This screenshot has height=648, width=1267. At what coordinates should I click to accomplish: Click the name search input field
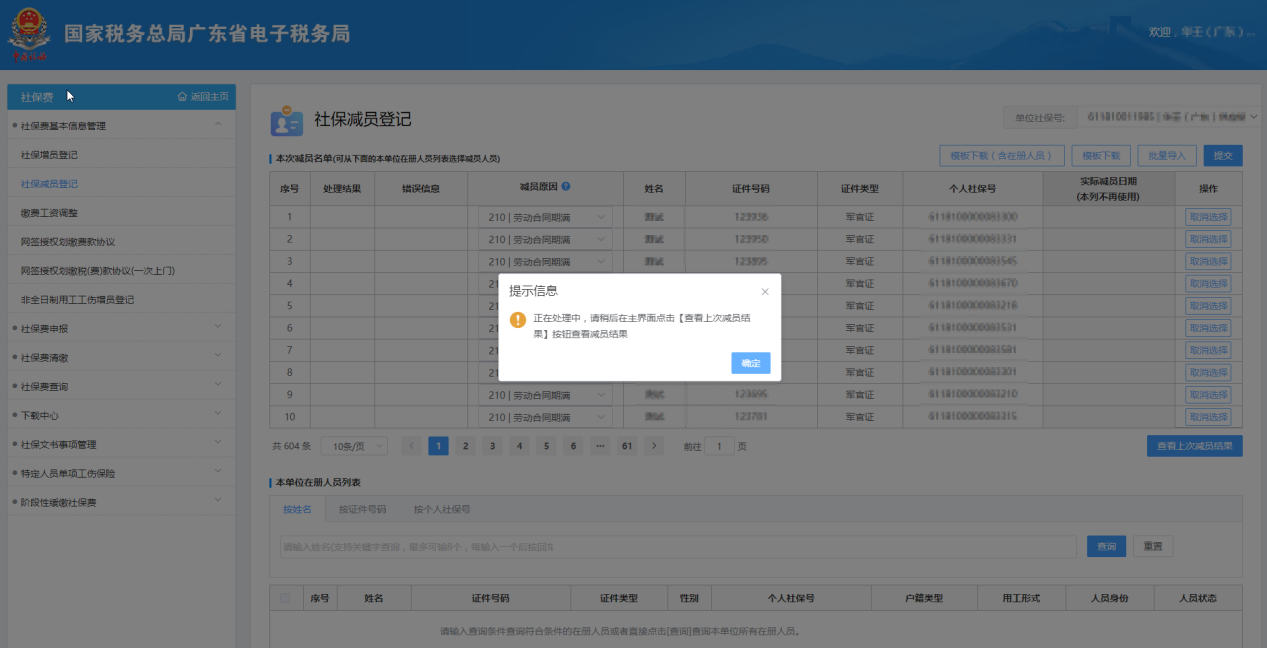coord(678,547)
